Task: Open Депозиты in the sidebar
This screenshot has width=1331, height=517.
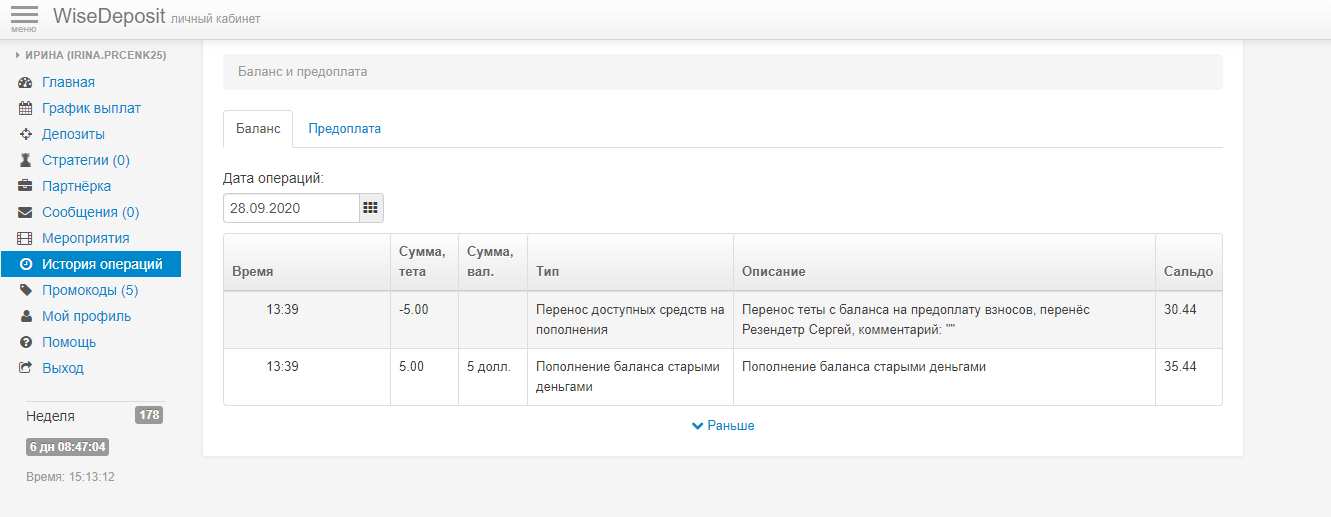Action: coord(73,135)
